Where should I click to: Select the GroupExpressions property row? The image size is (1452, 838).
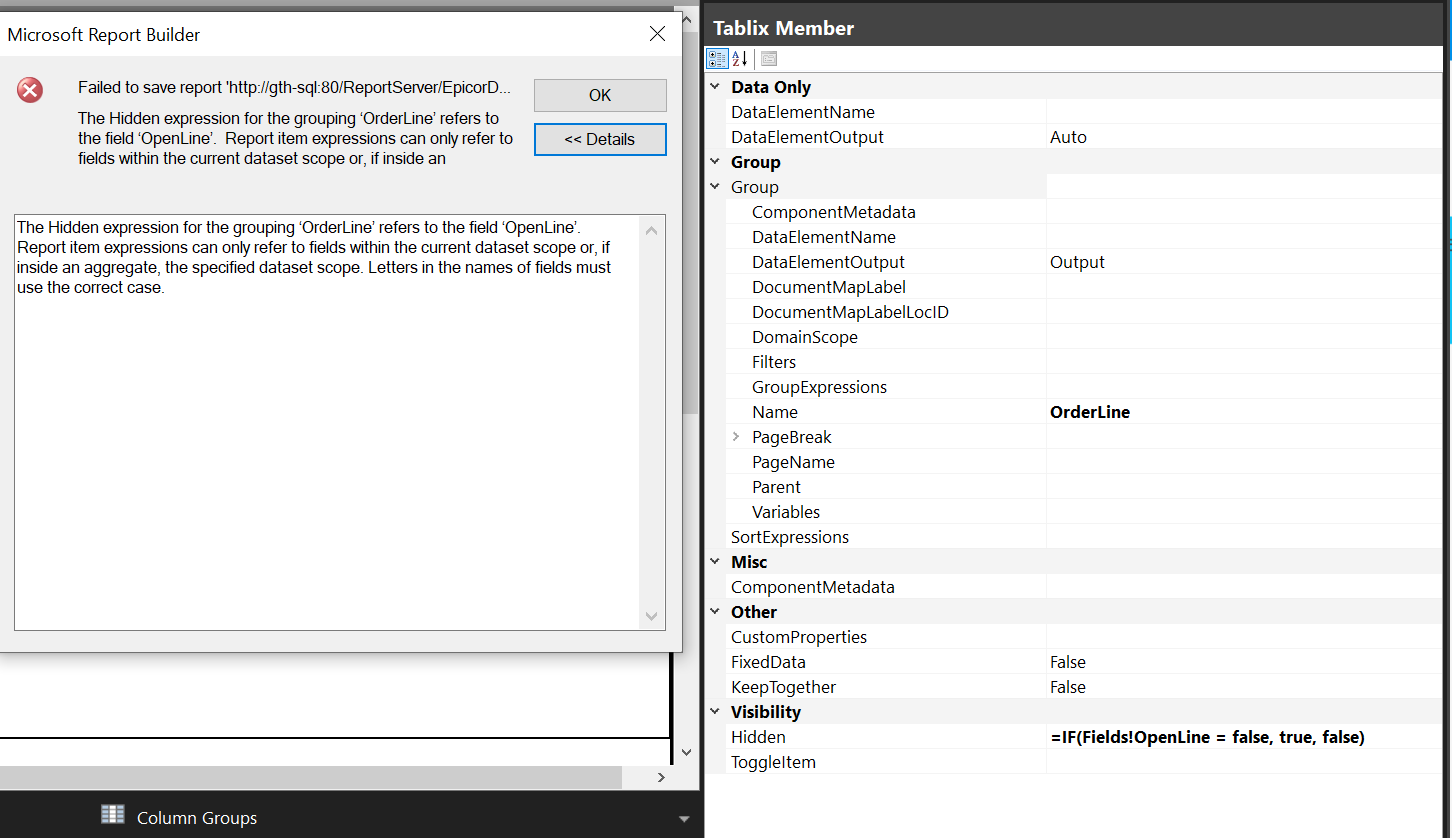pos(1085,387)
